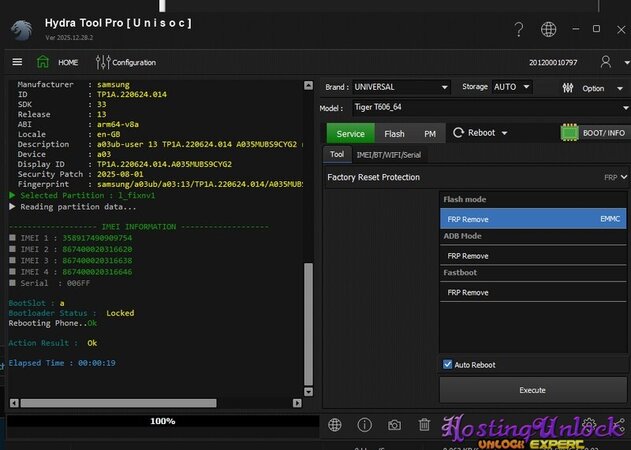
Task: Click the trash icon to clear log
Action: click(424, 425)
